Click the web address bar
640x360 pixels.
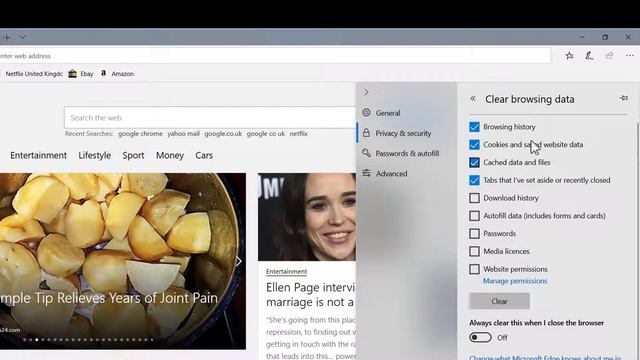274,56
